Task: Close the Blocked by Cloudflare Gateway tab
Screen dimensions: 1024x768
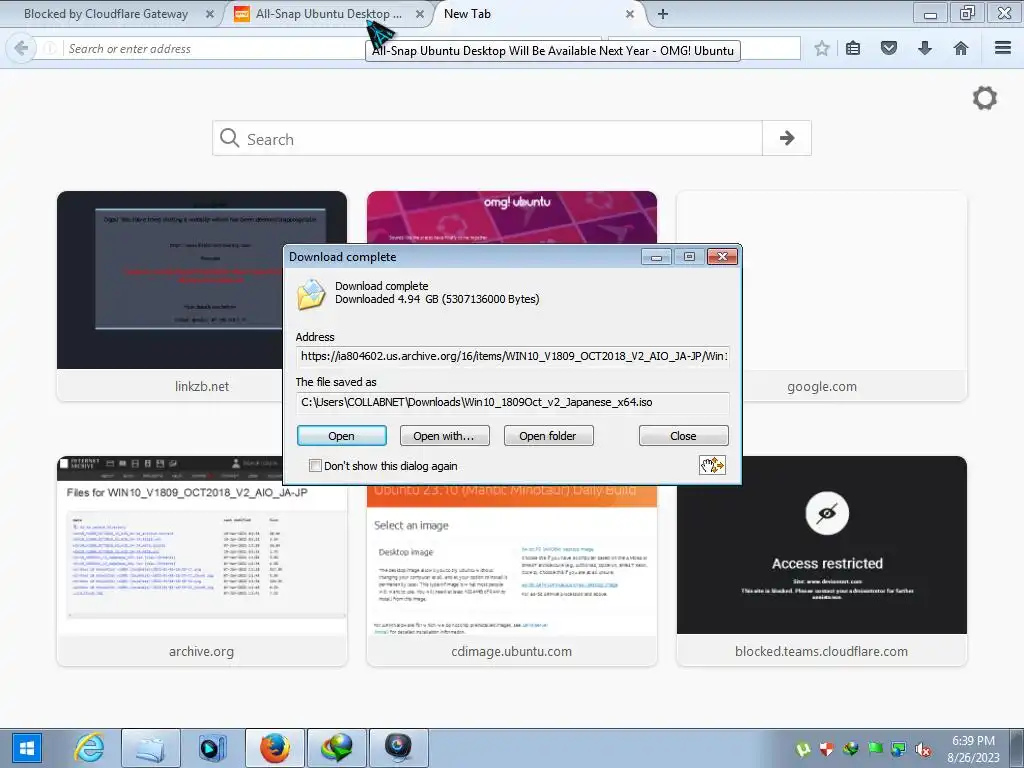Action: coord(210,14)
